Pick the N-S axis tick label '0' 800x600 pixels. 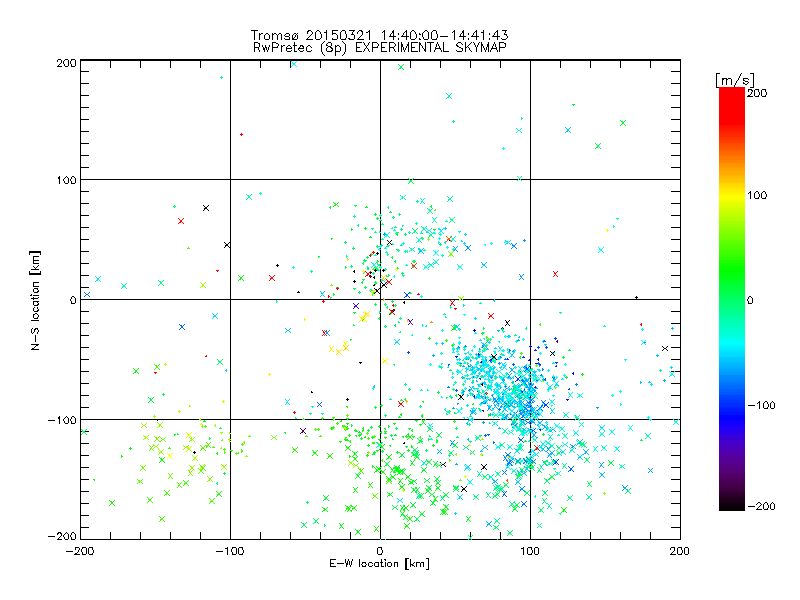point(73,300)
